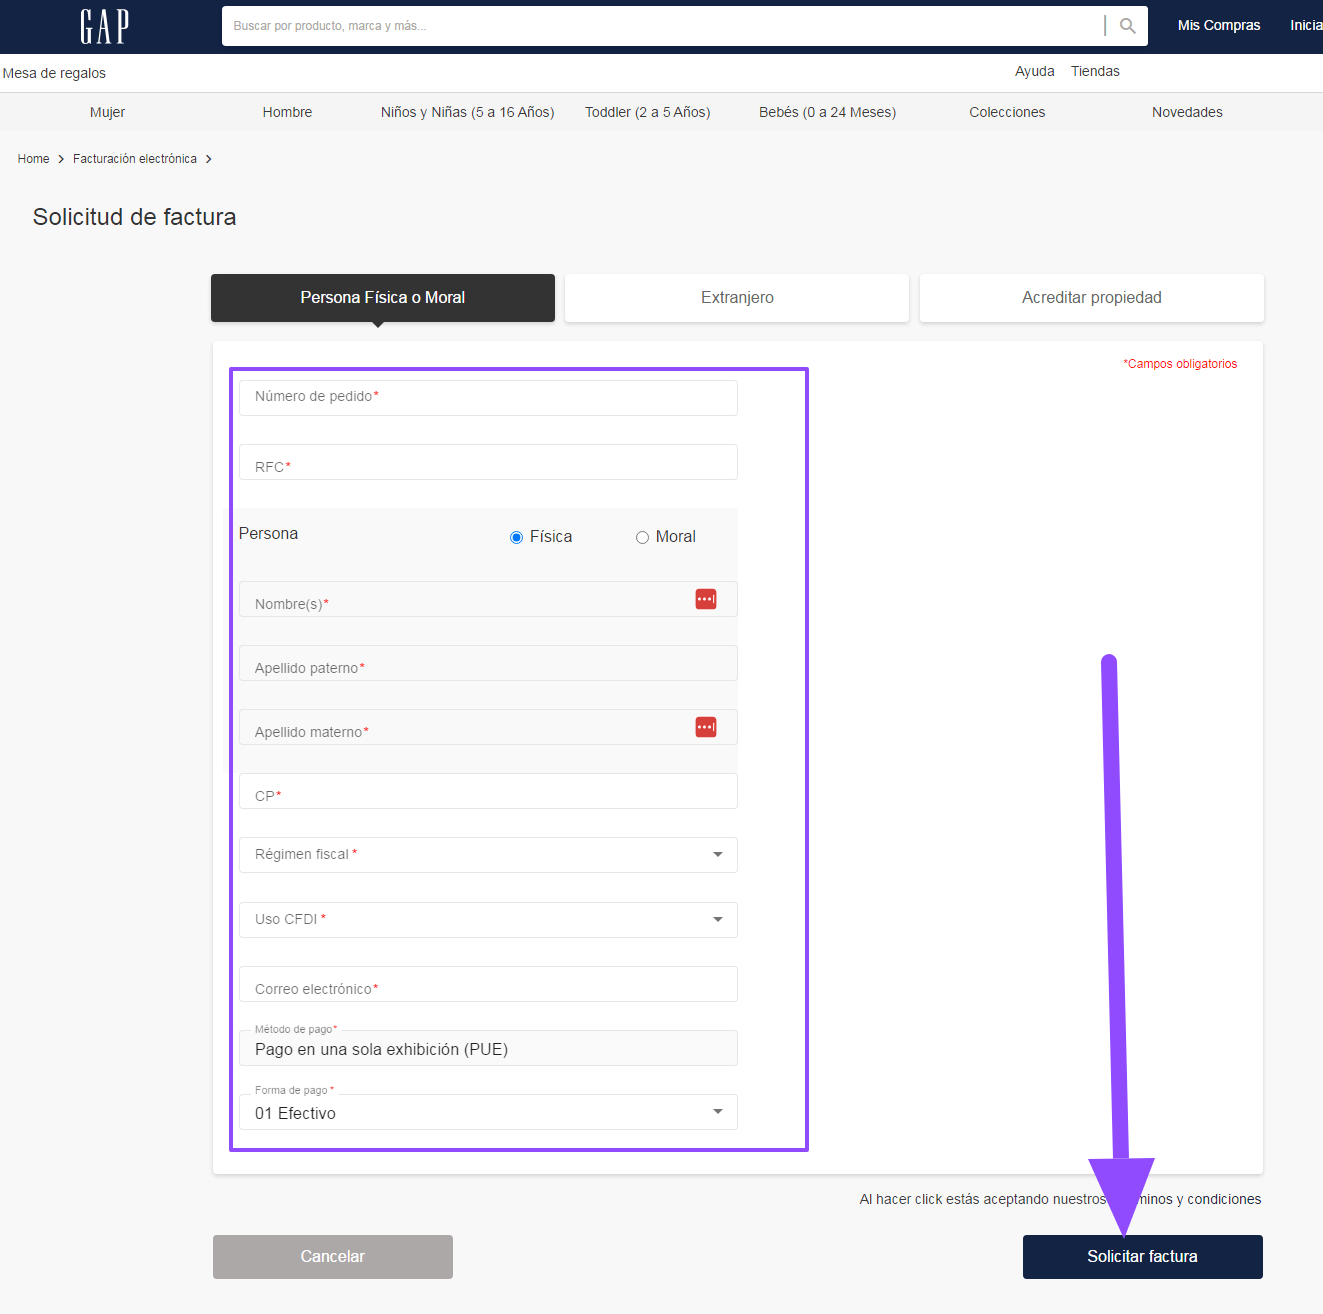Click the Campos obligatorios note
This screenshot has width=1323, height=1314.
pyautogui.click(x=1180, y=364)
